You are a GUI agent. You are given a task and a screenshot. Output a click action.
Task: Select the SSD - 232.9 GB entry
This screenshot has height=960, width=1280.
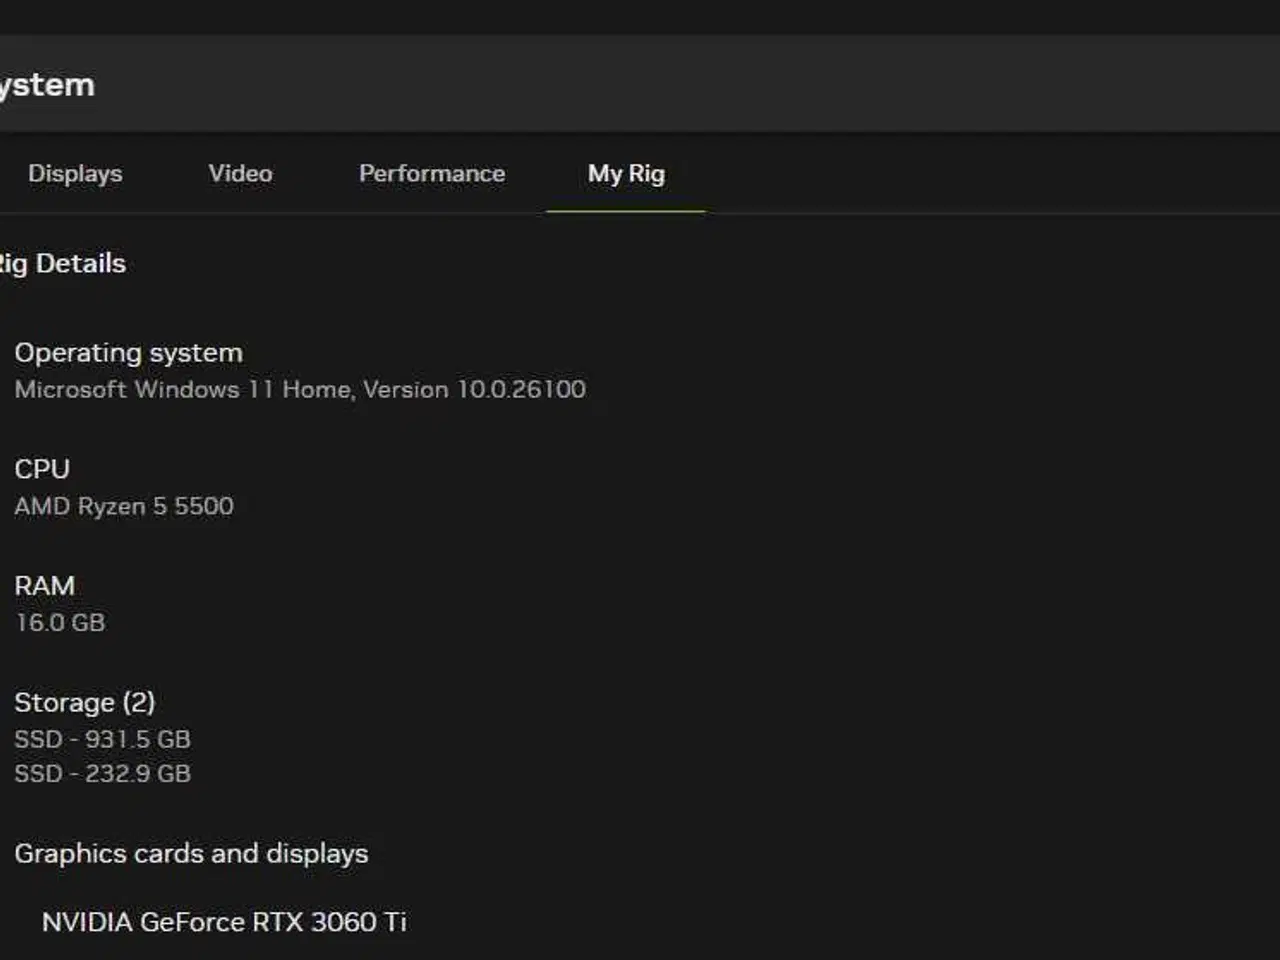(102, 773)
